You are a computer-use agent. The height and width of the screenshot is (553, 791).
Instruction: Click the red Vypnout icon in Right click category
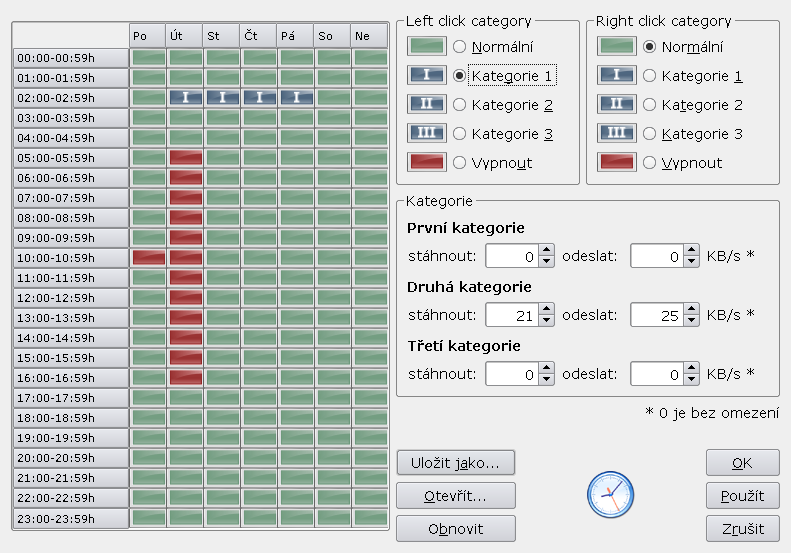(616, 162)
